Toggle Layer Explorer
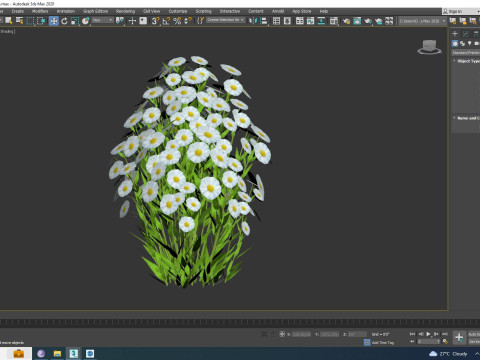The image size is (480, 360). coord(287,21)
